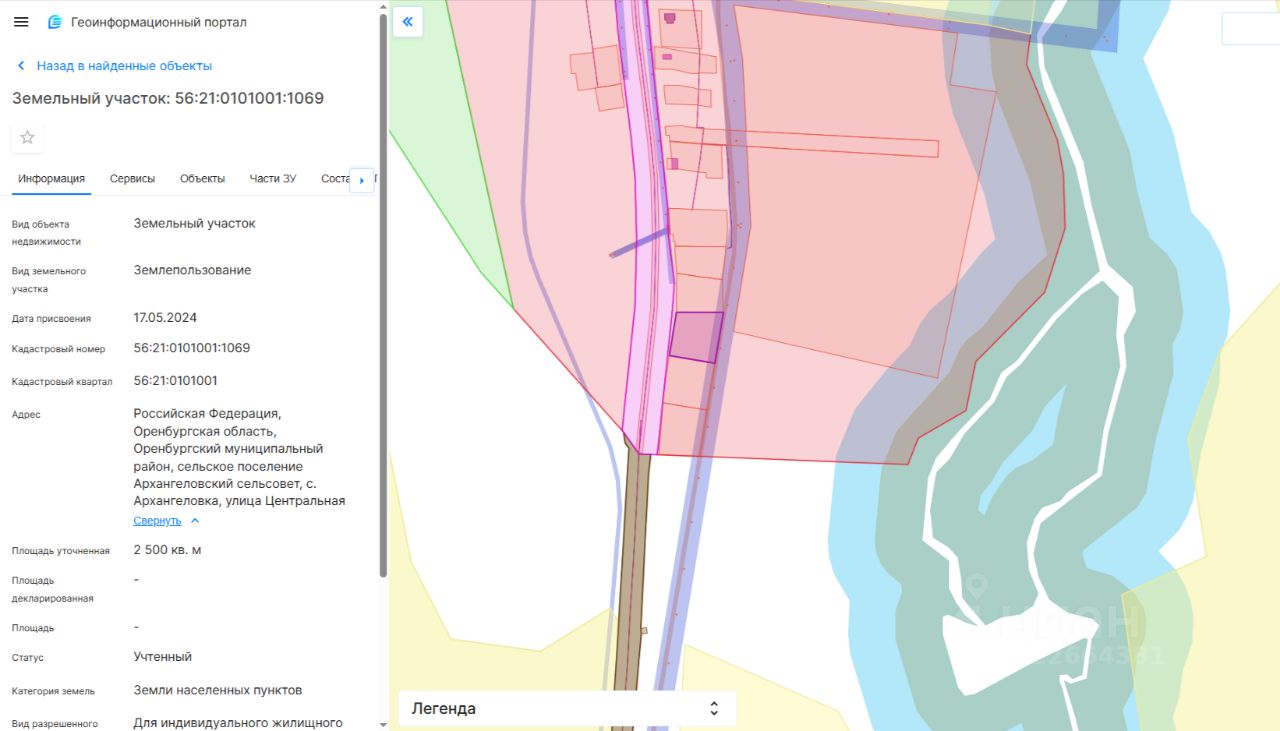1280x731 pixels.
Task: Click the date value 17.05.2024
Action: 165,318
